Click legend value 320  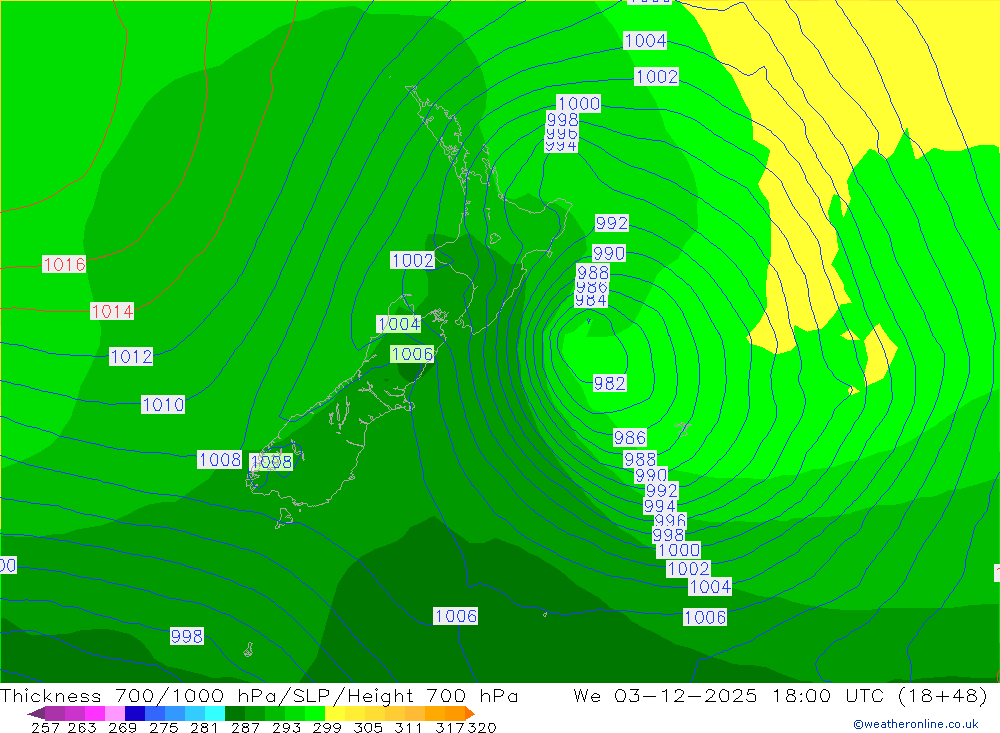tap(482, 727)
